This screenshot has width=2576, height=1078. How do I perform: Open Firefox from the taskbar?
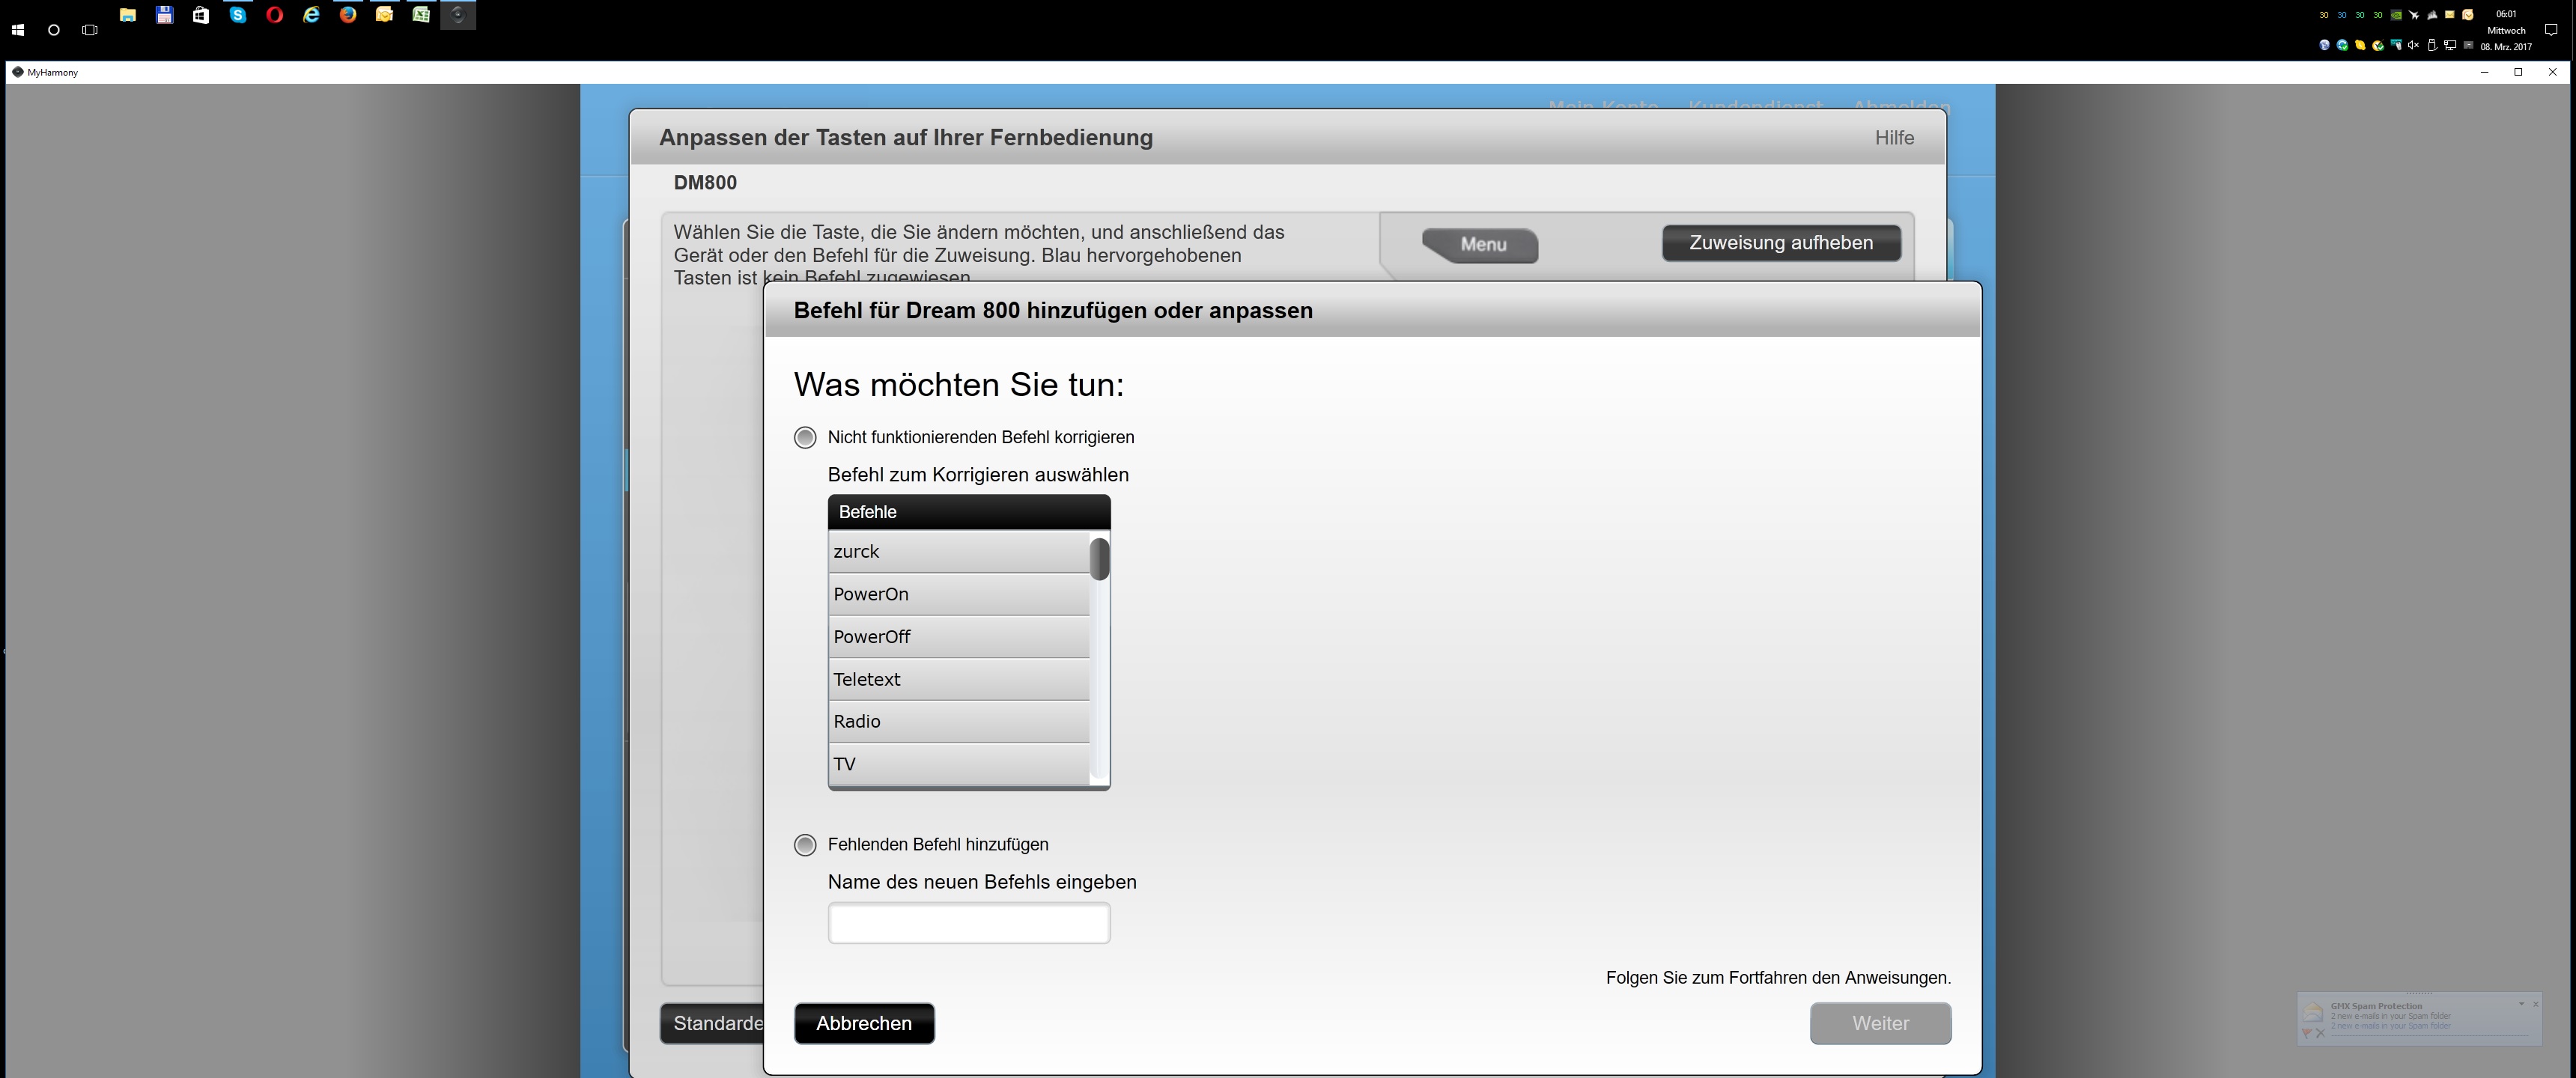(x=348, y=15)
